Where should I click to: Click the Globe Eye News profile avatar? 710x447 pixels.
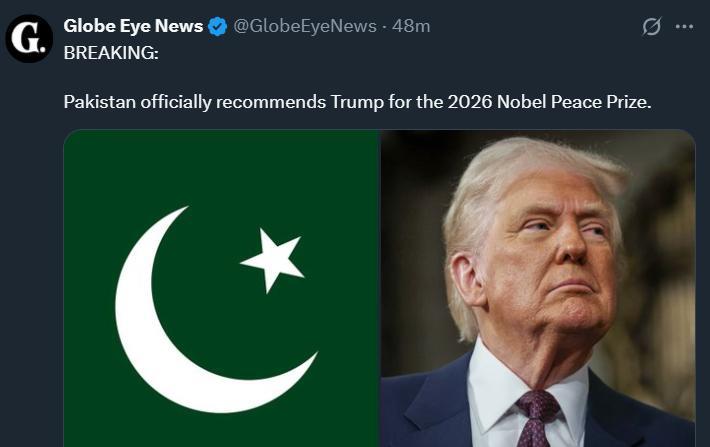point(29,39)
